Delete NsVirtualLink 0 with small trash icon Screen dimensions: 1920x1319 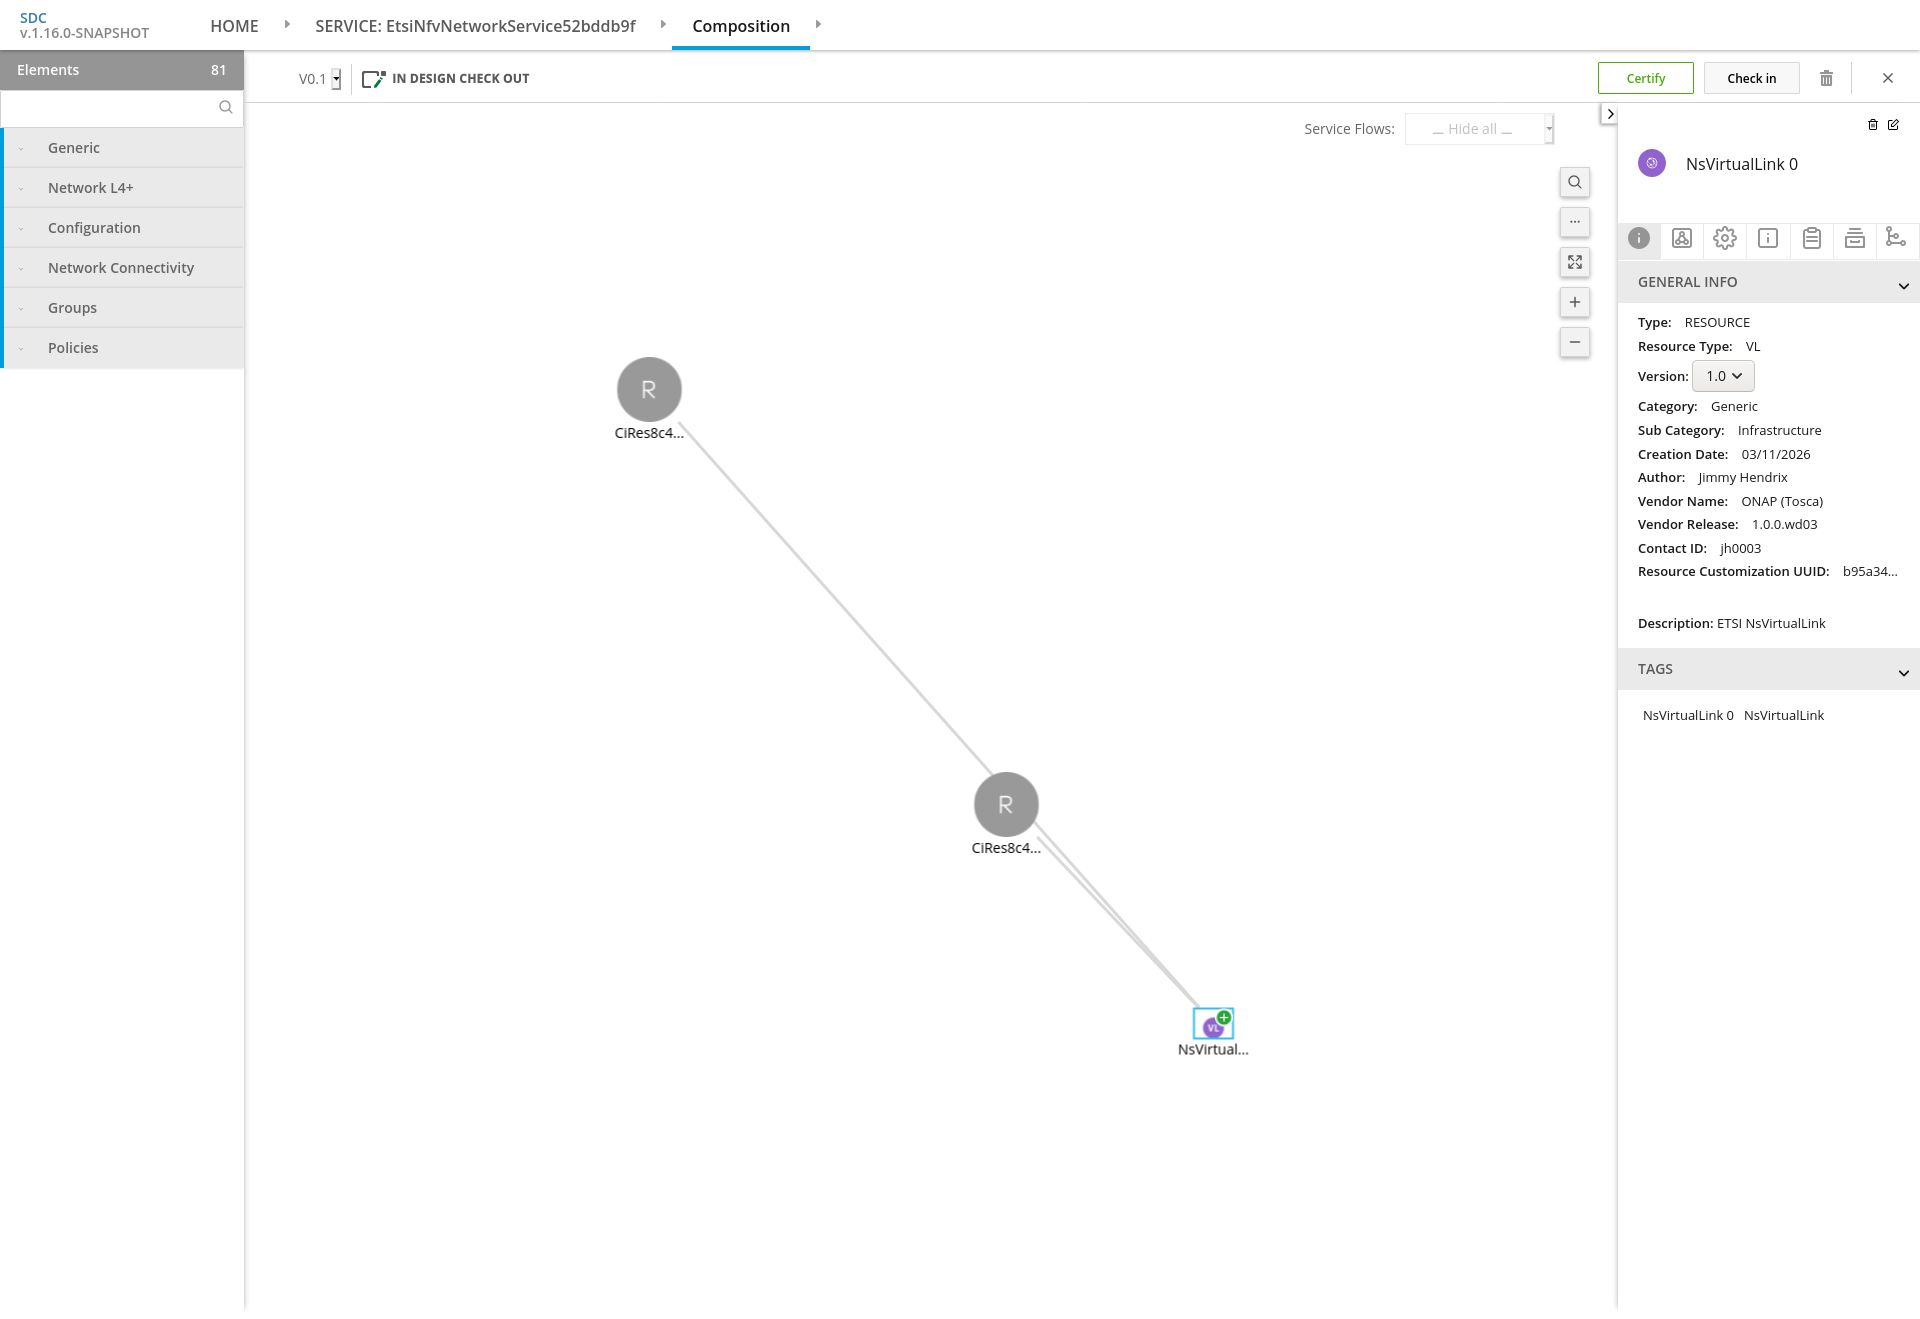coord(1873,125)
